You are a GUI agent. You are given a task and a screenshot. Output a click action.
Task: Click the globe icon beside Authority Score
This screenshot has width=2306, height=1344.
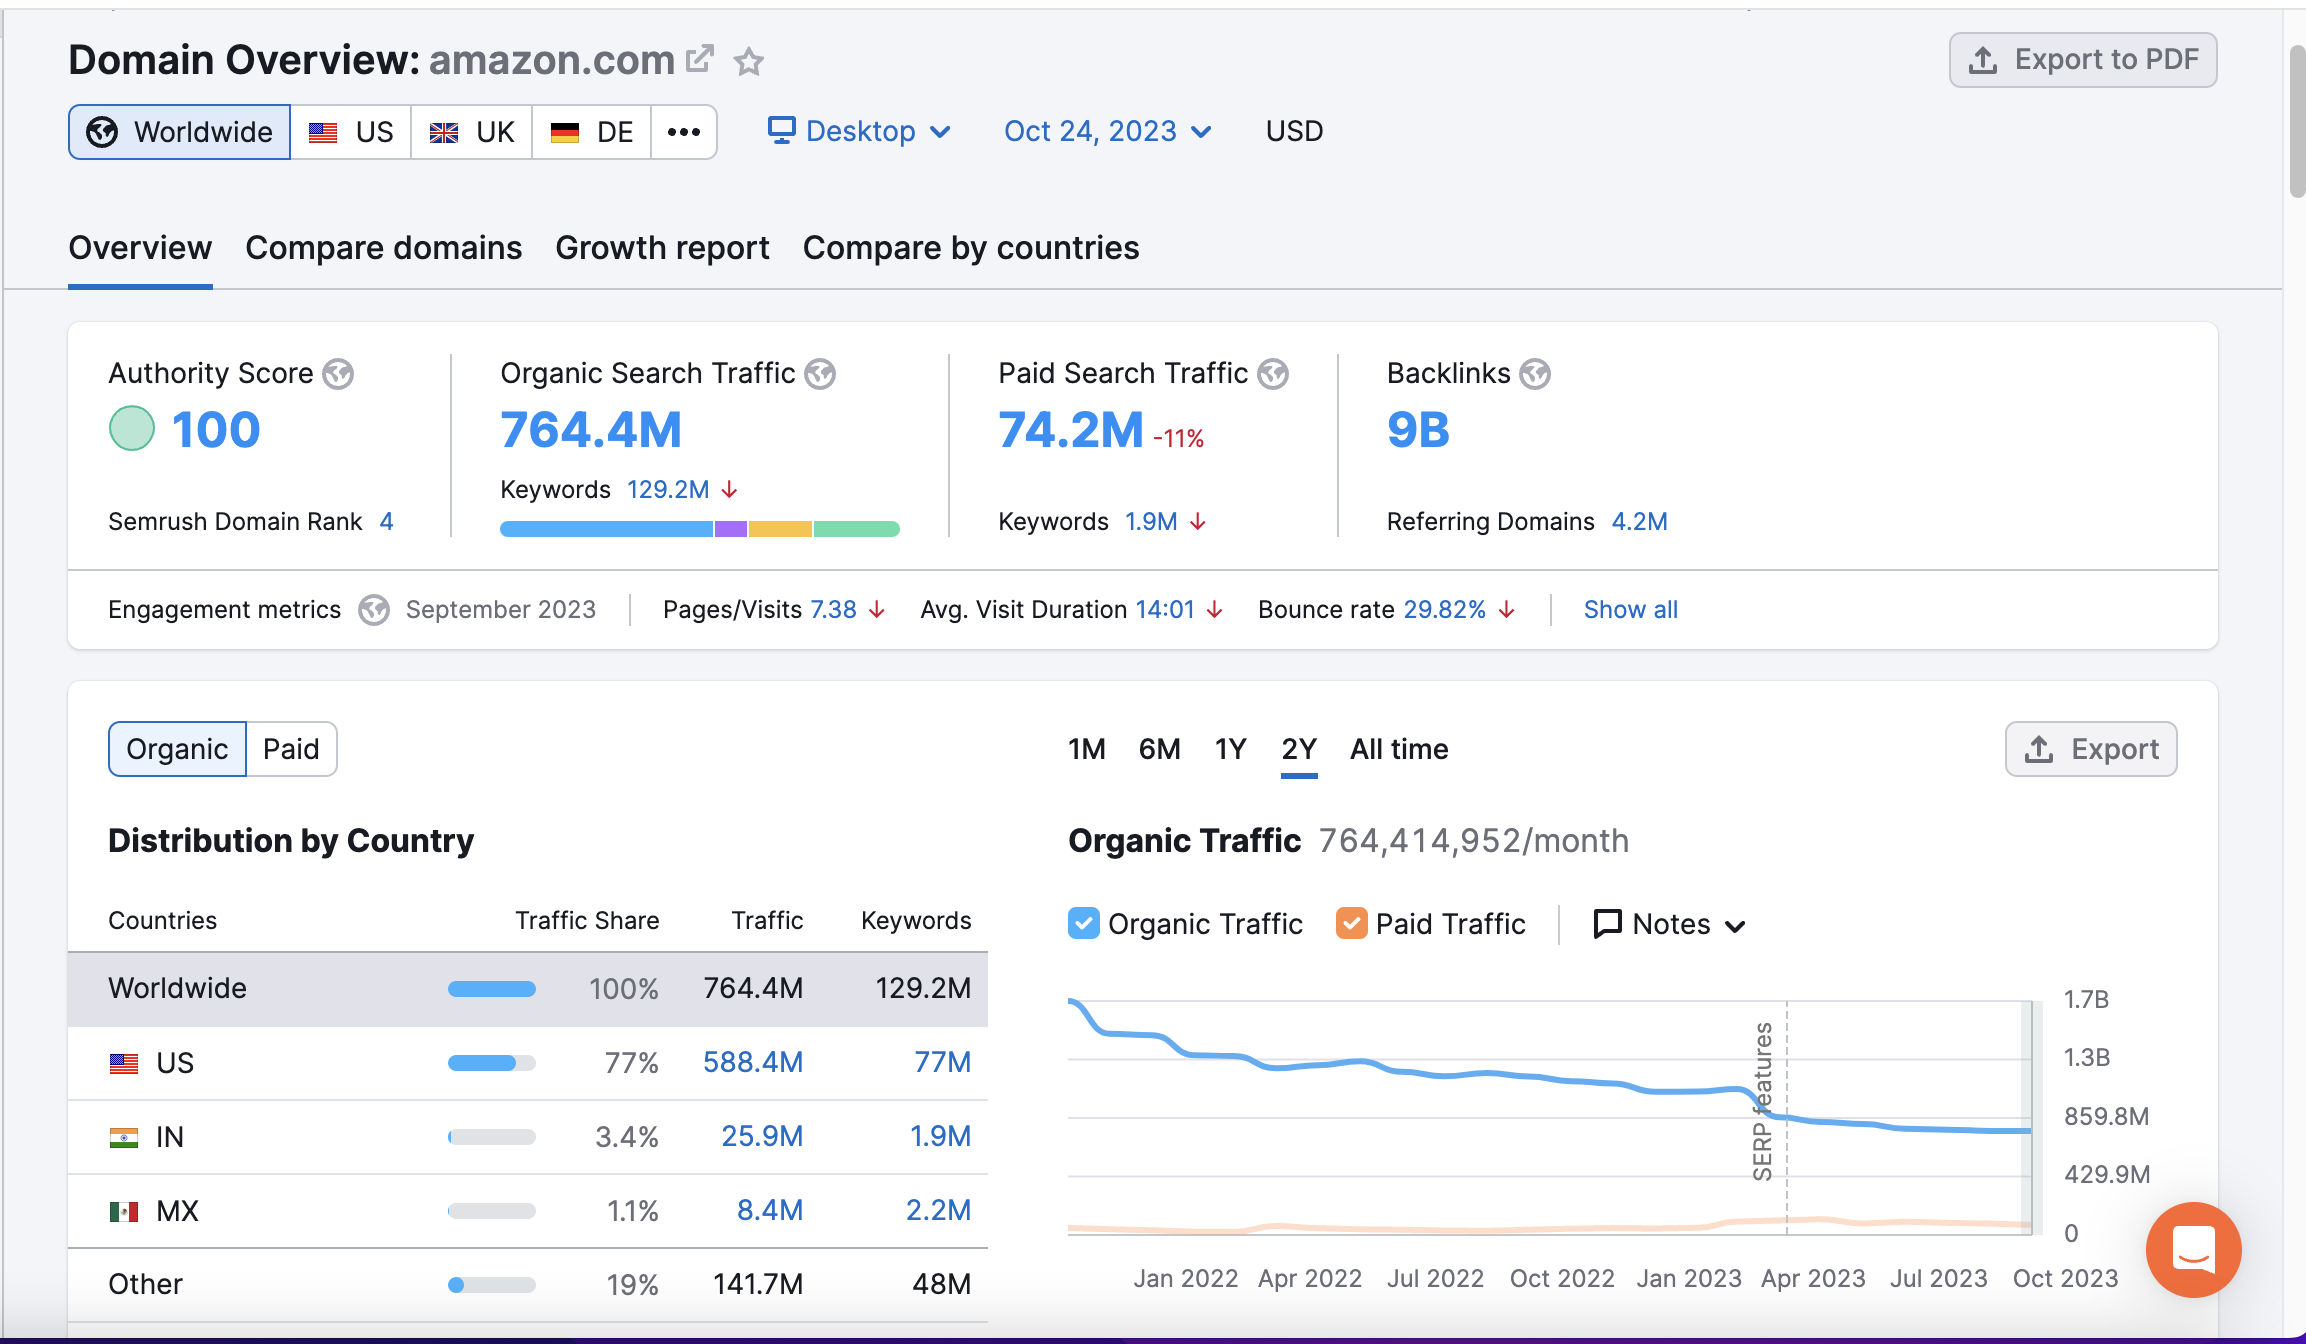tap(338, 374)
